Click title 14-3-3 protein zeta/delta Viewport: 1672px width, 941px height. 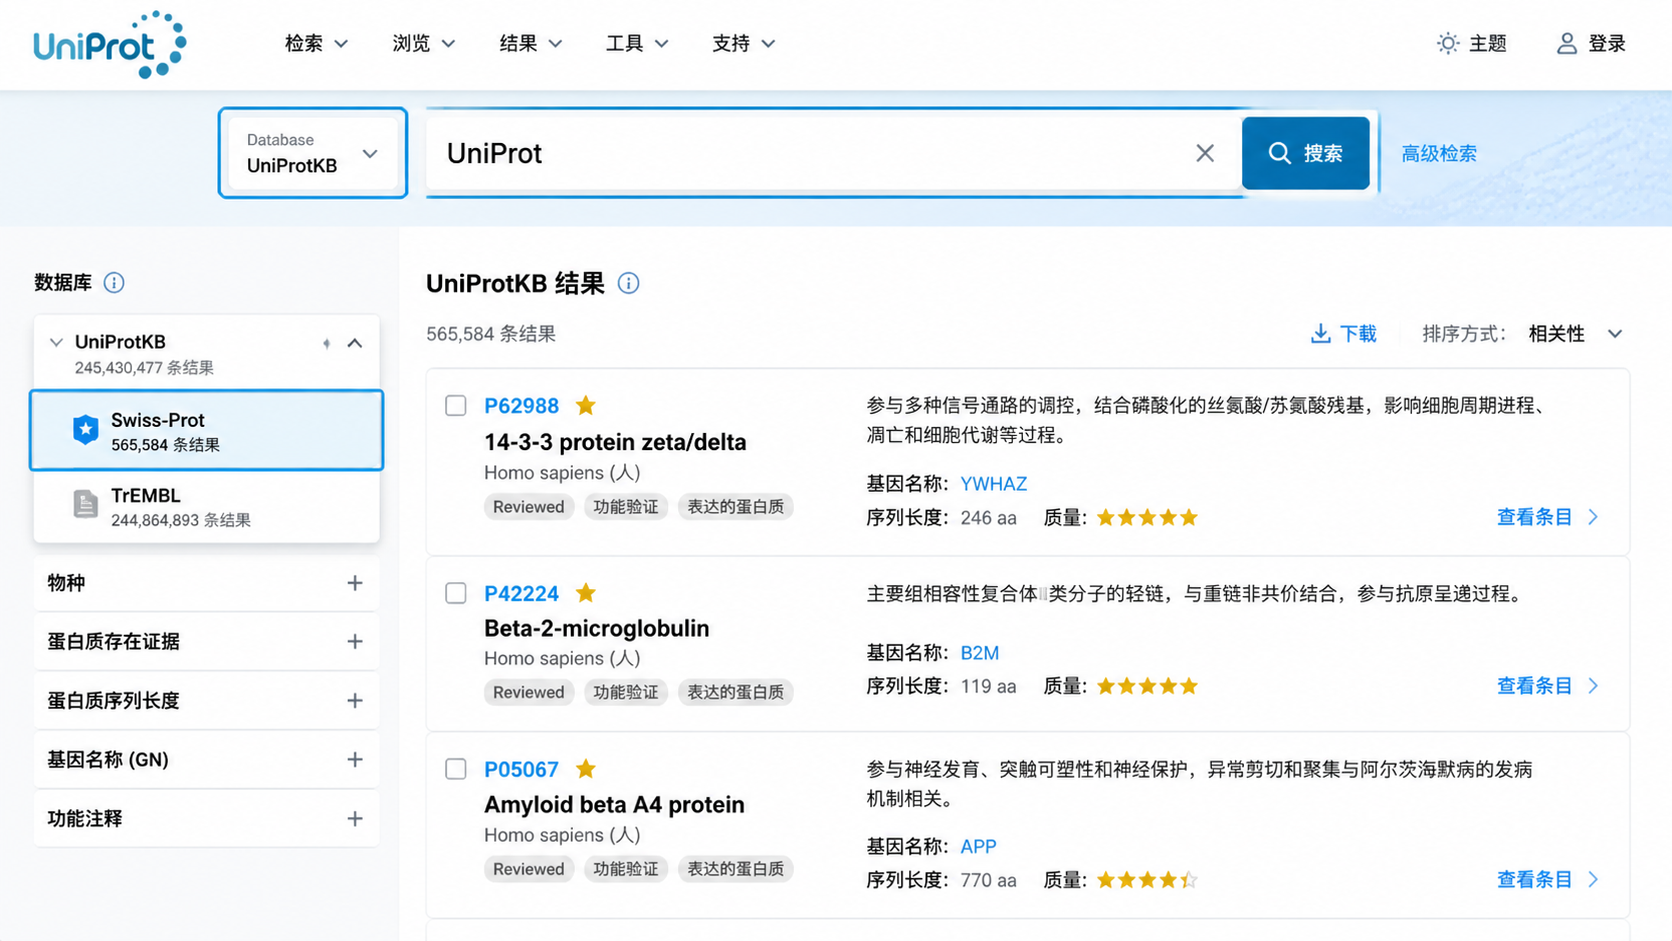(615, 442)
